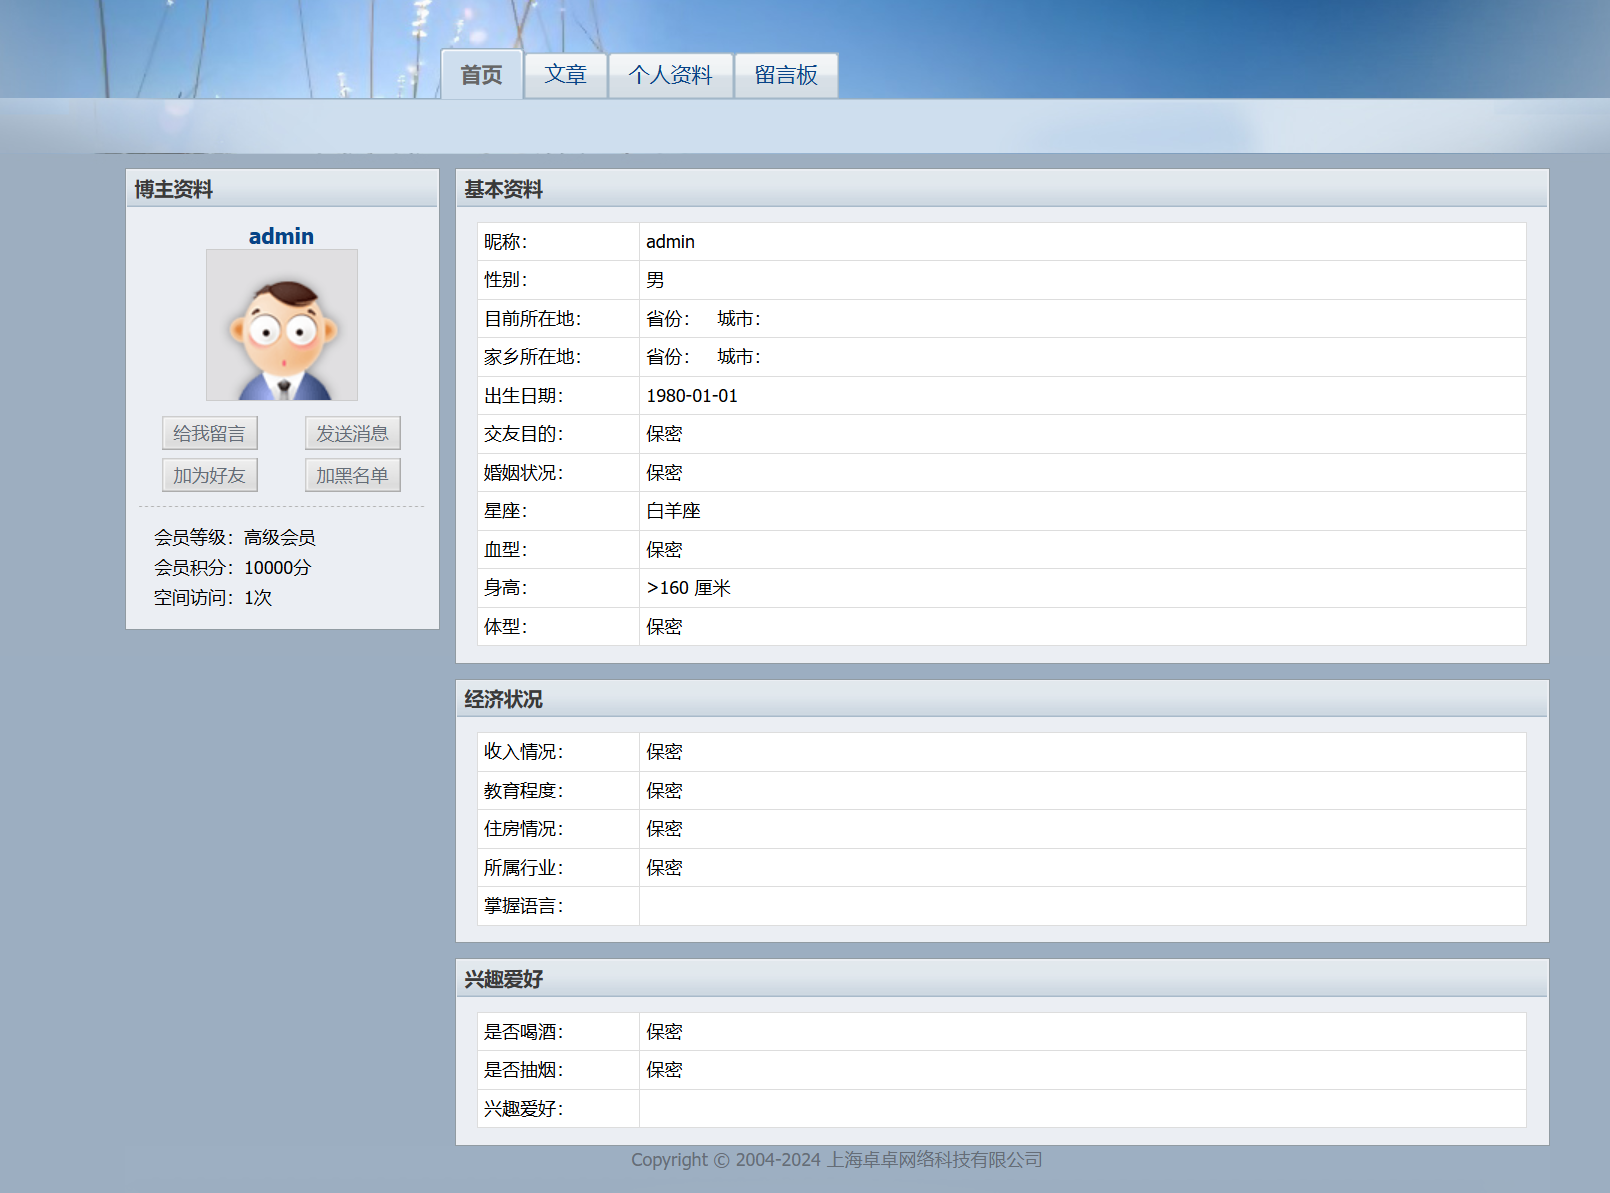Click the 基本资料 section header
The width and height of the screenshot is (1610, 1193).
(x=503, y=189)
